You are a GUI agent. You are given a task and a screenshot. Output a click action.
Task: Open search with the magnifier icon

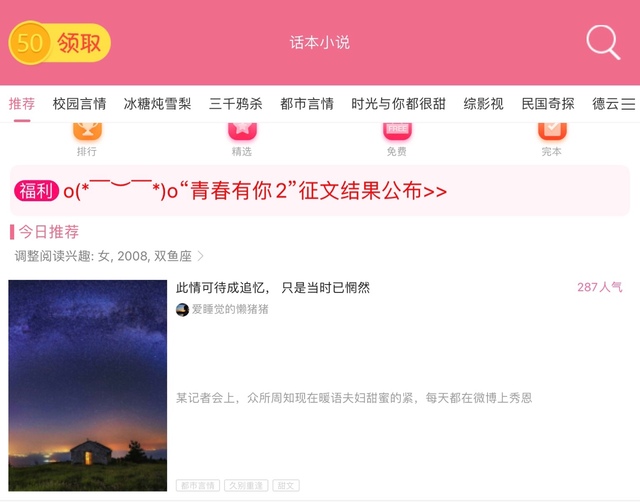tap(603, 42)
